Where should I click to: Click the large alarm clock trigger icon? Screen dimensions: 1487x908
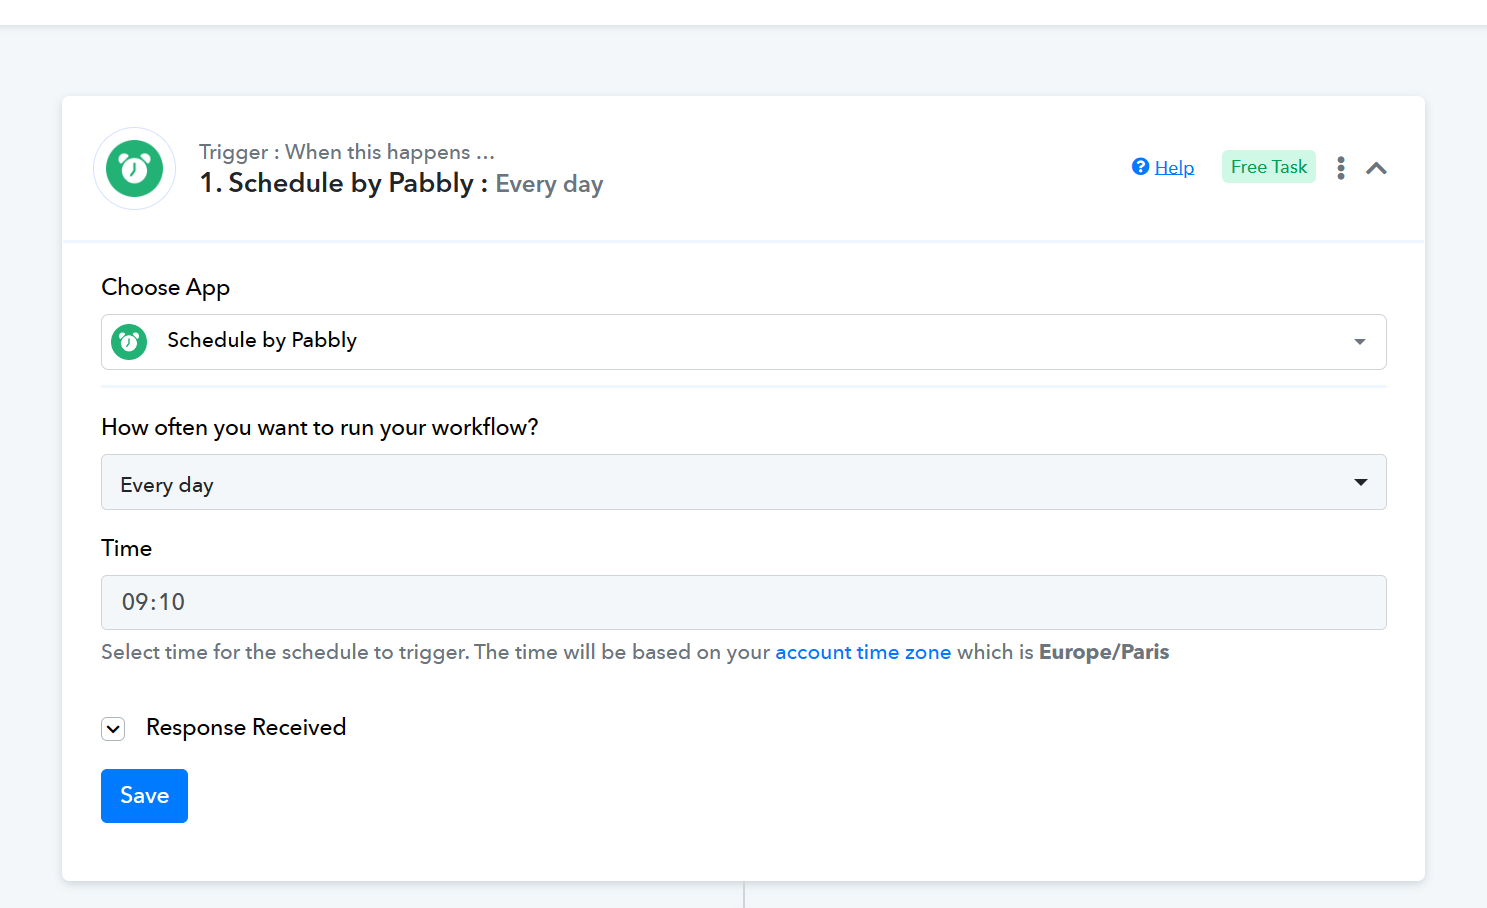click(135, 168)
